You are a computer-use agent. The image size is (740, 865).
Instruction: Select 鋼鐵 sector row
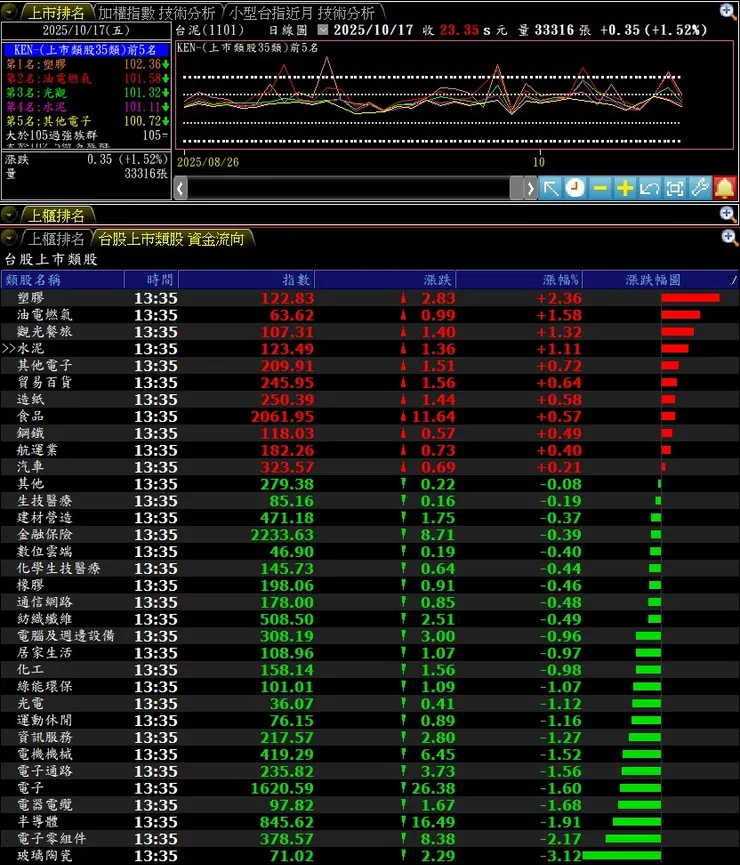click(370, 433)
